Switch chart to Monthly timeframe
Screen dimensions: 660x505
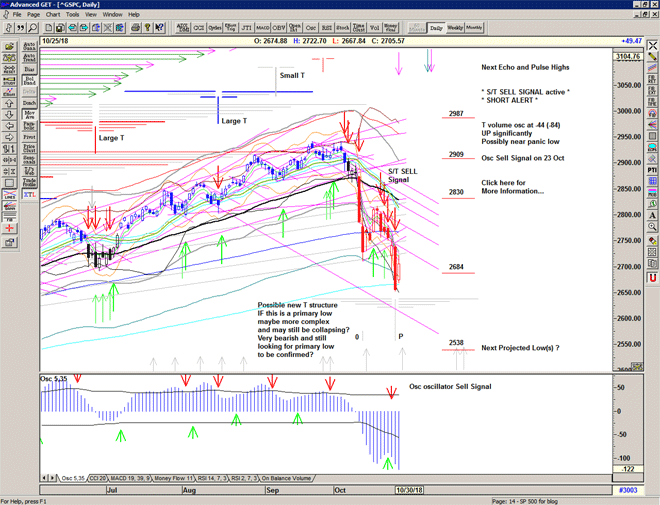[475, 28]
